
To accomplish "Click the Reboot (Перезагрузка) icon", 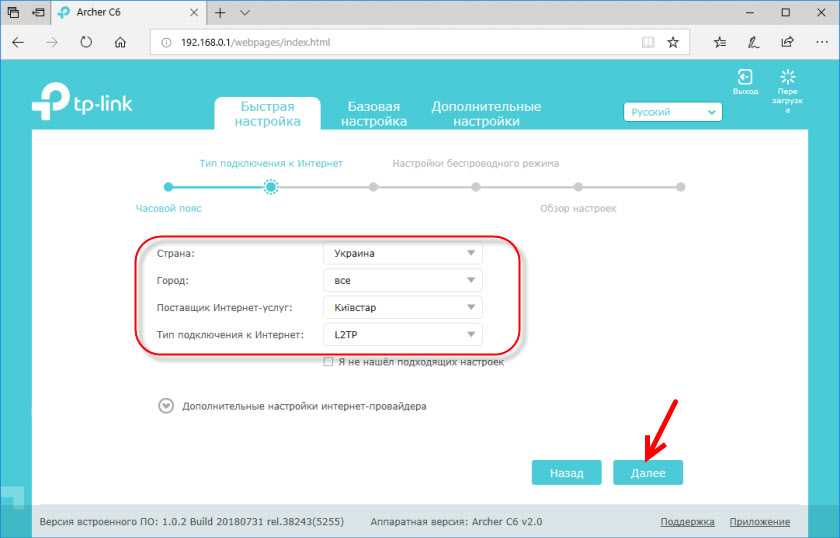I will coord(787,78).
